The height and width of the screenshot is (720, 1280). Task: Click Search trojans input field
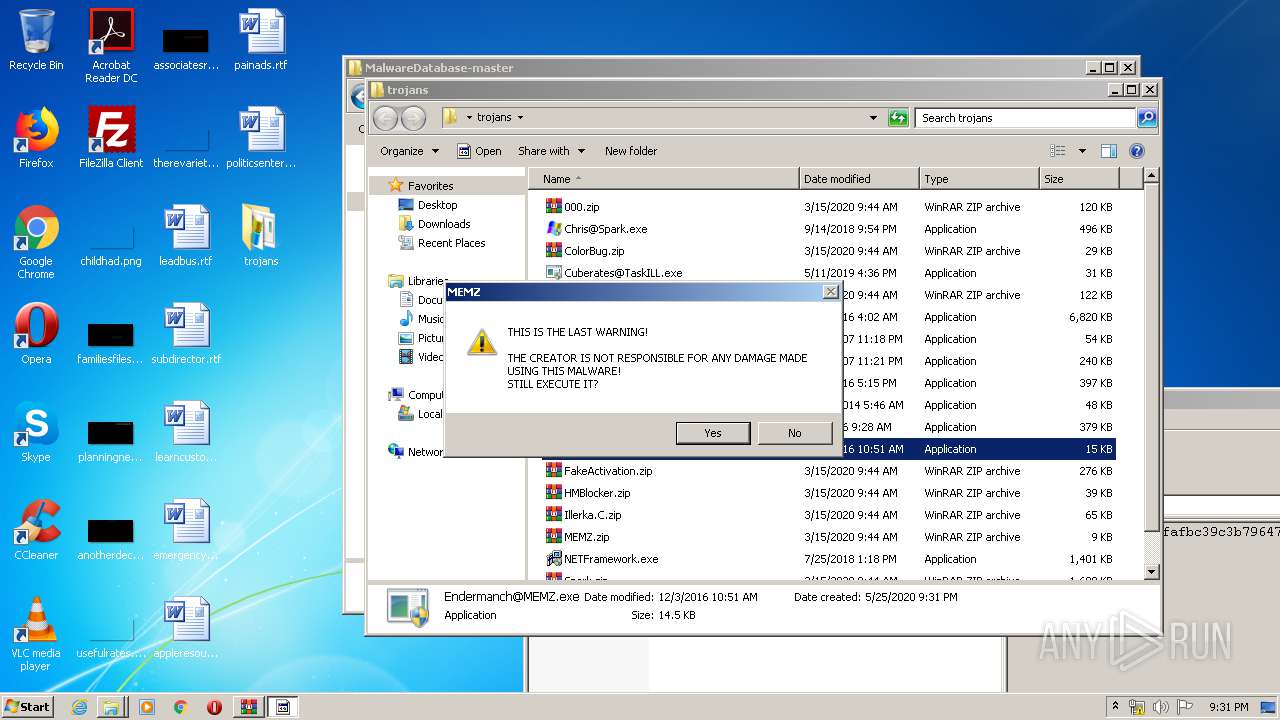[x=1026, y=118]
